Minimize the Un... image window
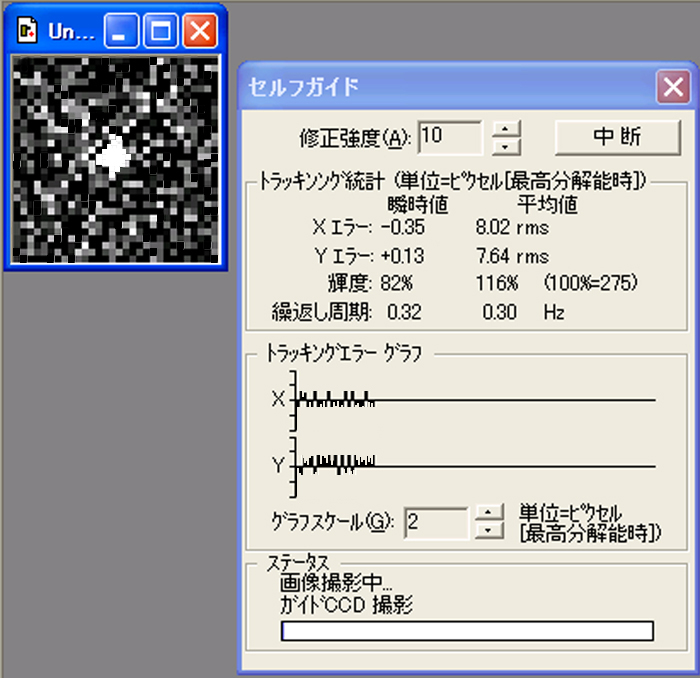Viewport: 700px width, 678px height. point(121,30)
